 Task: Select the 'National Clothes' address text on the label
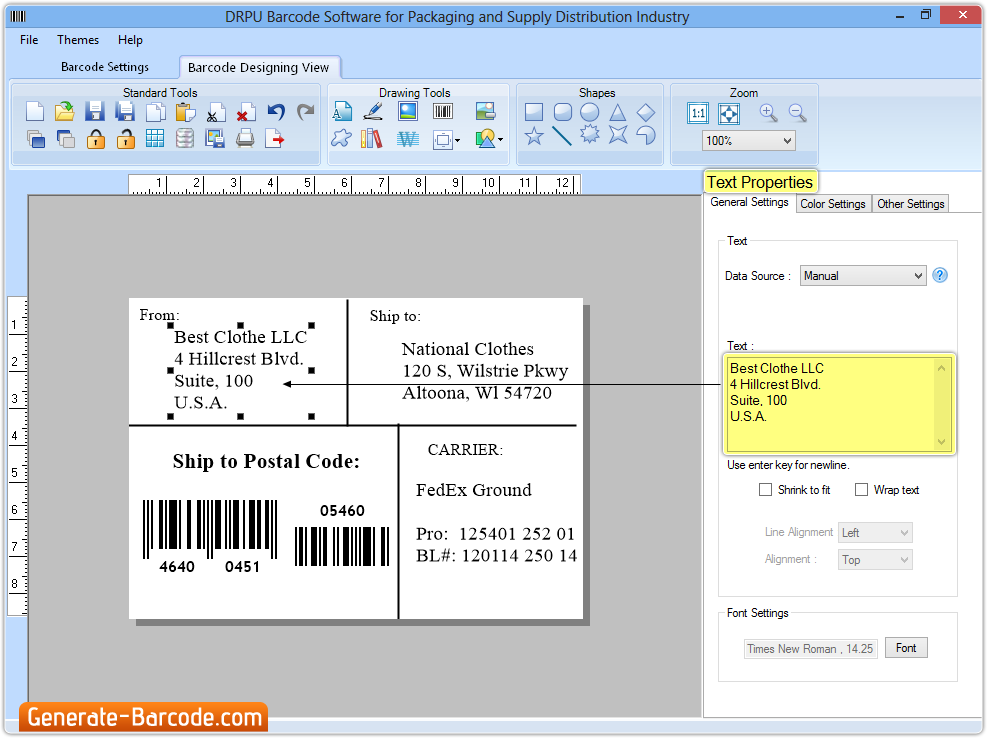coord(485,371)
